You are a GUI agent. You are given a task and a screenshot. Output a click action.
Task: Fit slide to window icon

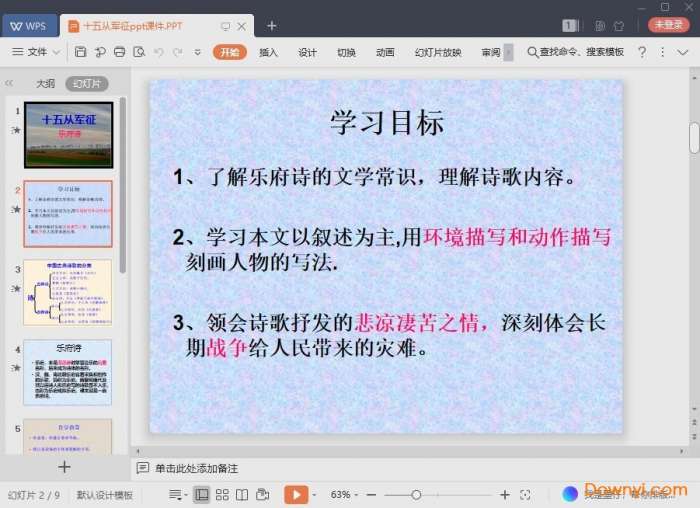point(525,495)
